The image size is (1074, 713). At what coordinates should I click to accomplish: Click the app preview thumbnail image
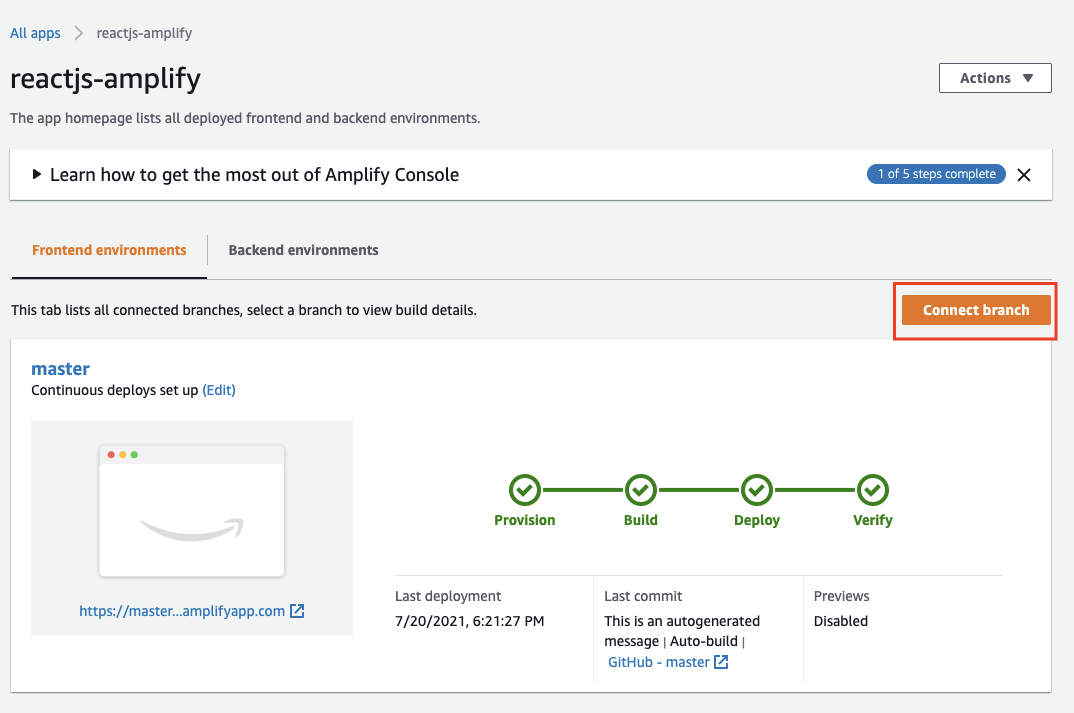(x=191, y=508)
